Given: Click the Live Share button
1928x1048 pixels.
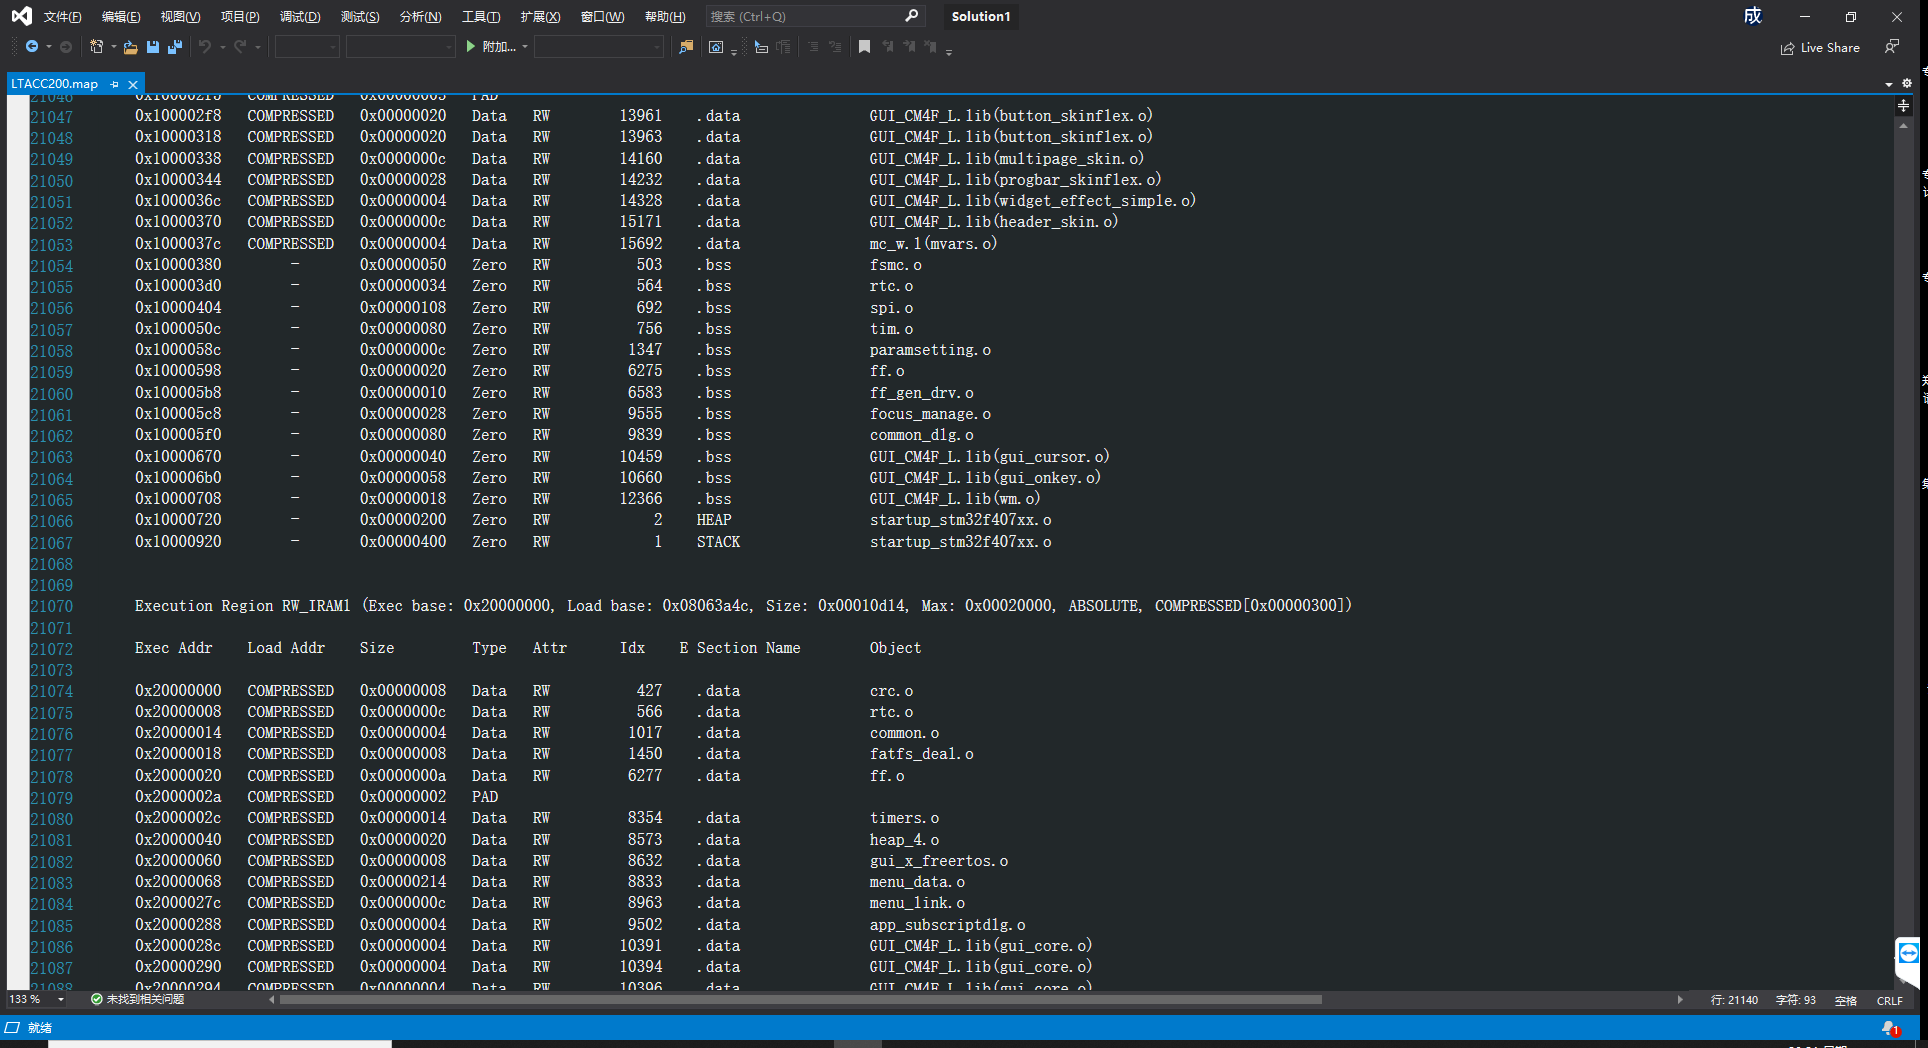Looking at the screenshot, I should tap(1820, 47).
